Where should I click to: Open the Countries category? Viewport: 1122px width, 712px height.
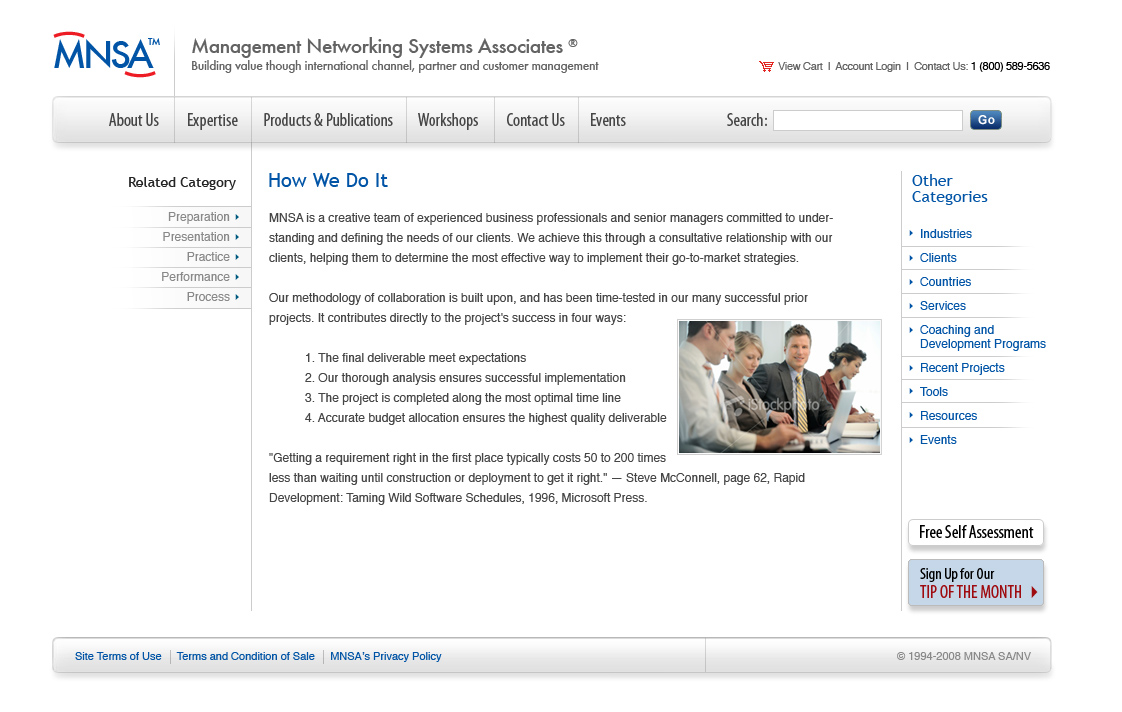click(x=945, y=282)
